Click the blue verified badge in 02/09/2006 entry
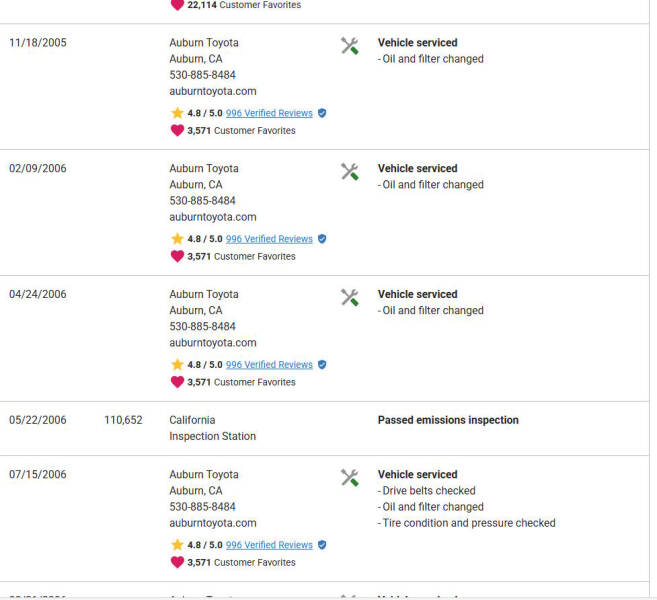The height and width of the screenshot is (600, 657). click(x=322, y=239)
